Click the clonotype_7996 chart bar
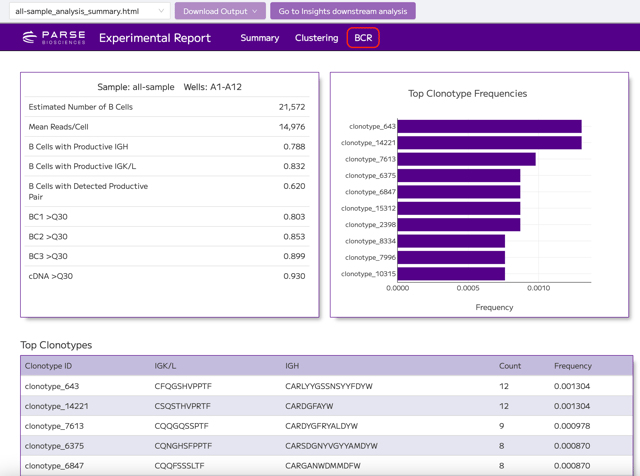 (x=451, y=258)
